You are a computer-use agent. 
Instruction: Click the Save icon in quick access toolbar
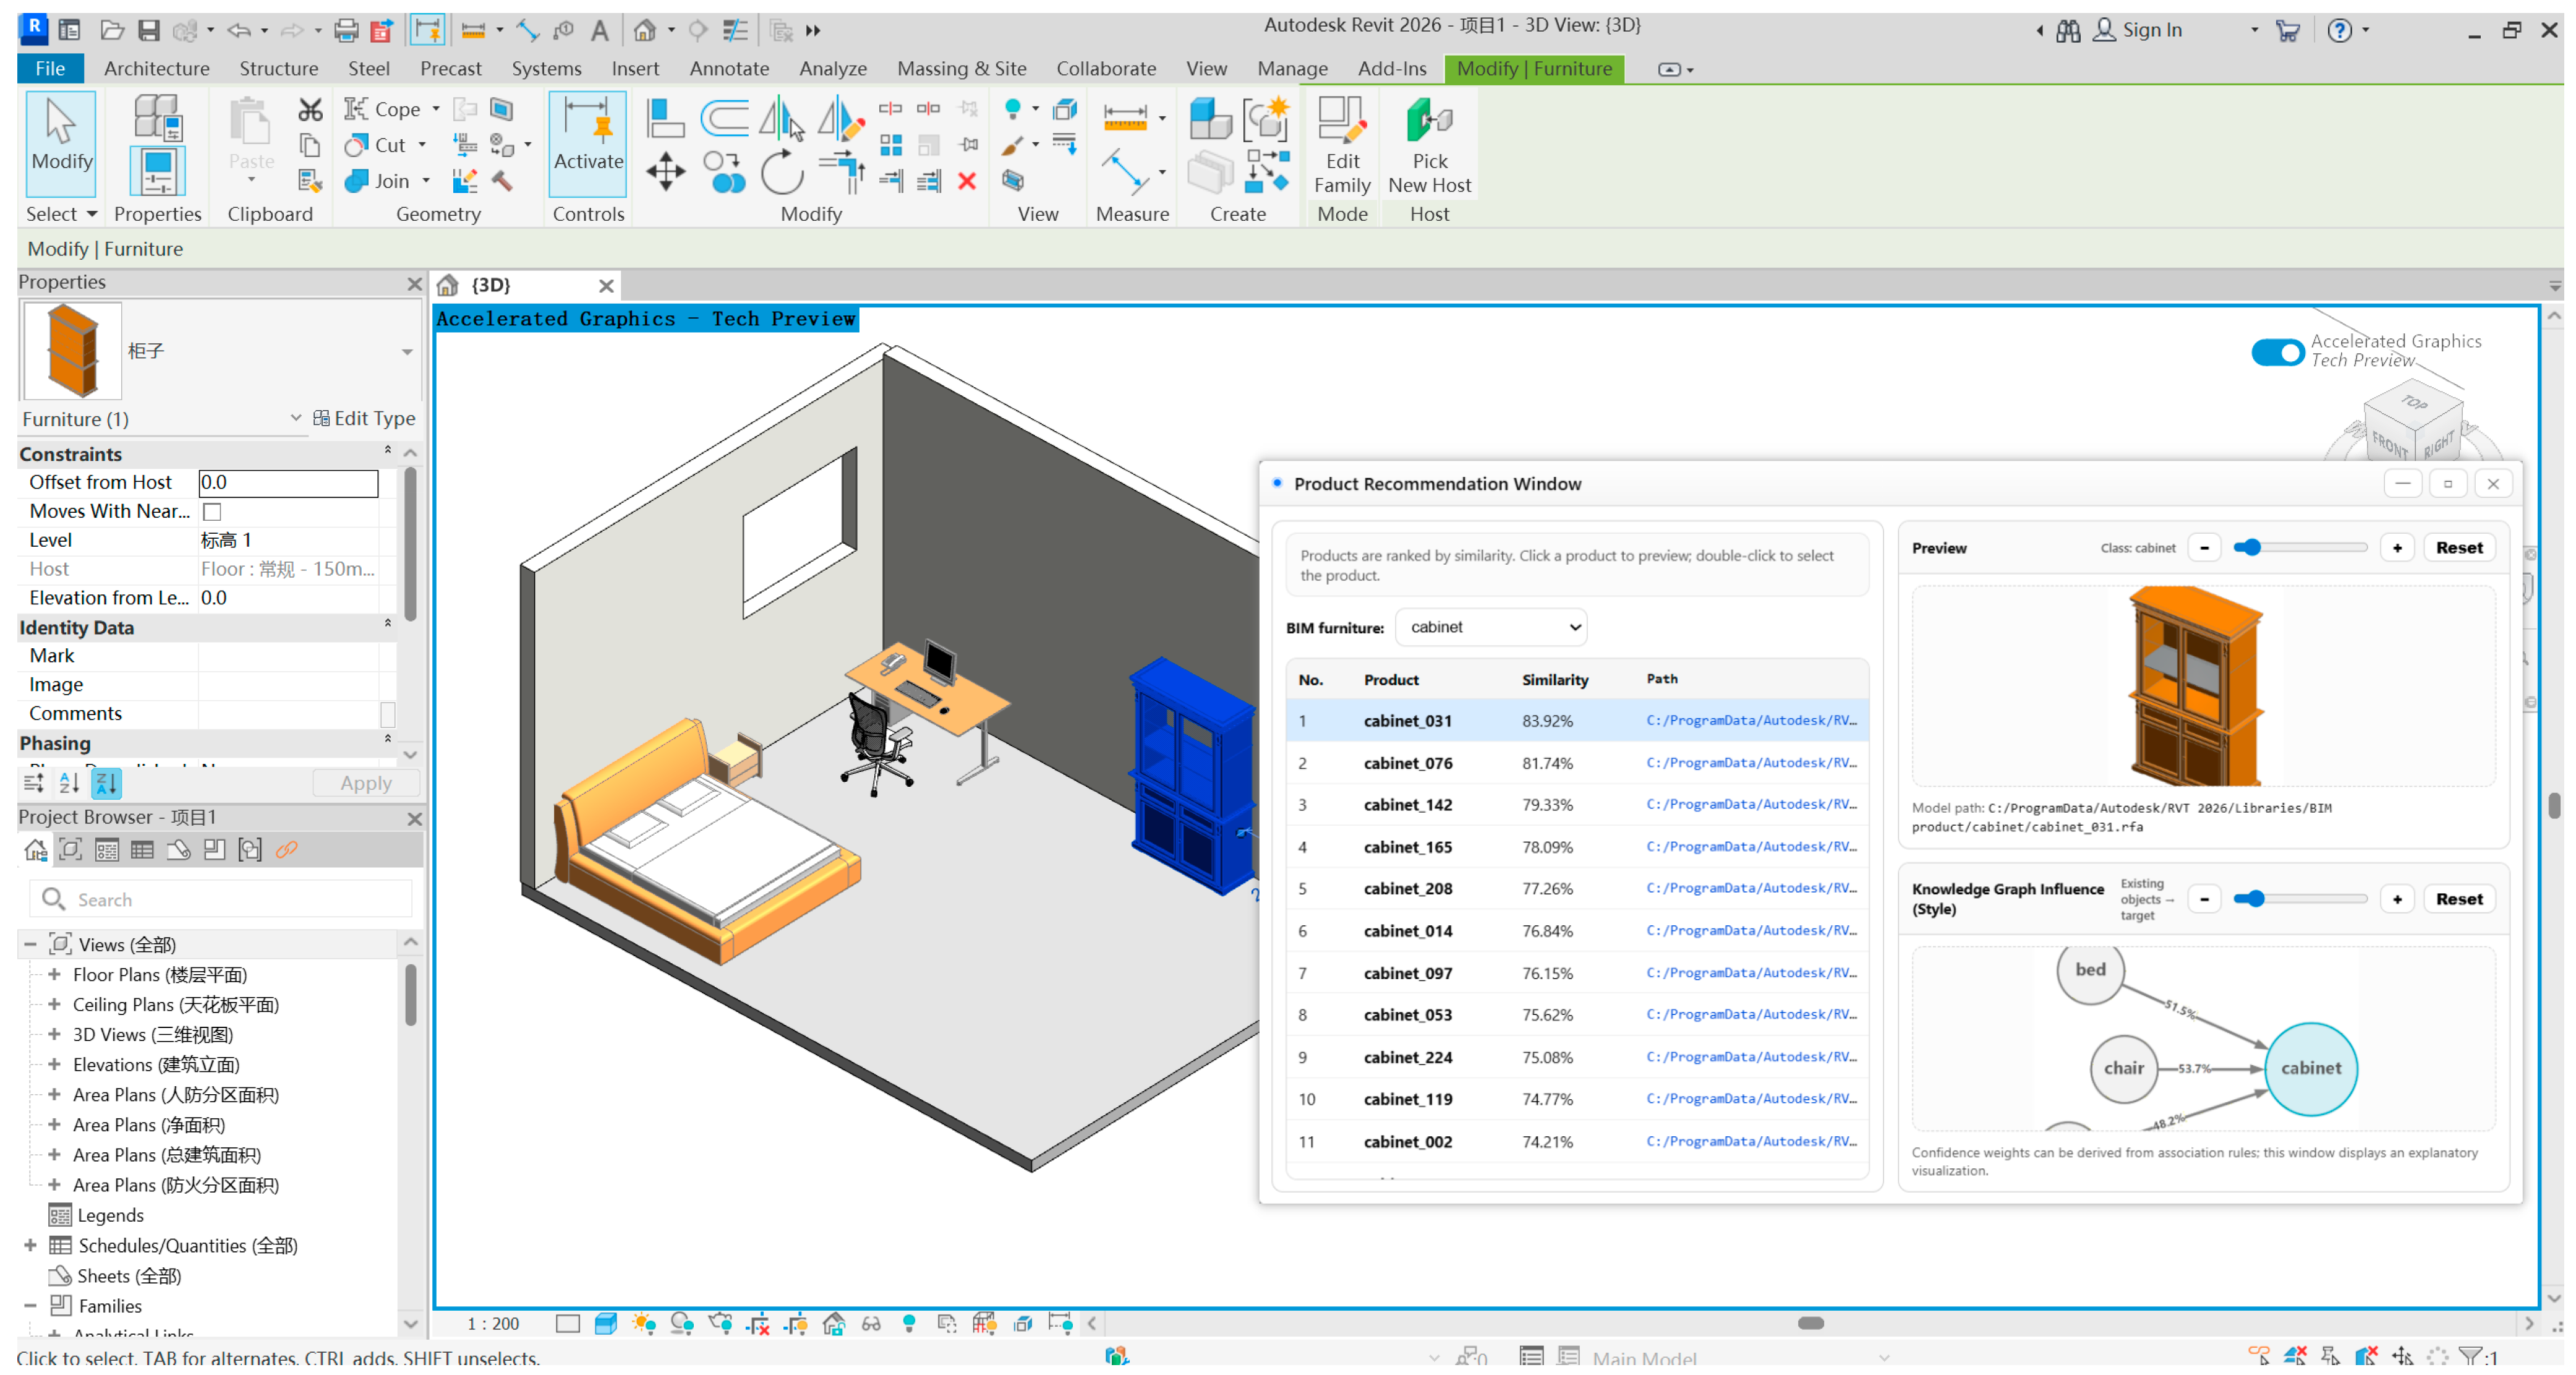point(149,30)
